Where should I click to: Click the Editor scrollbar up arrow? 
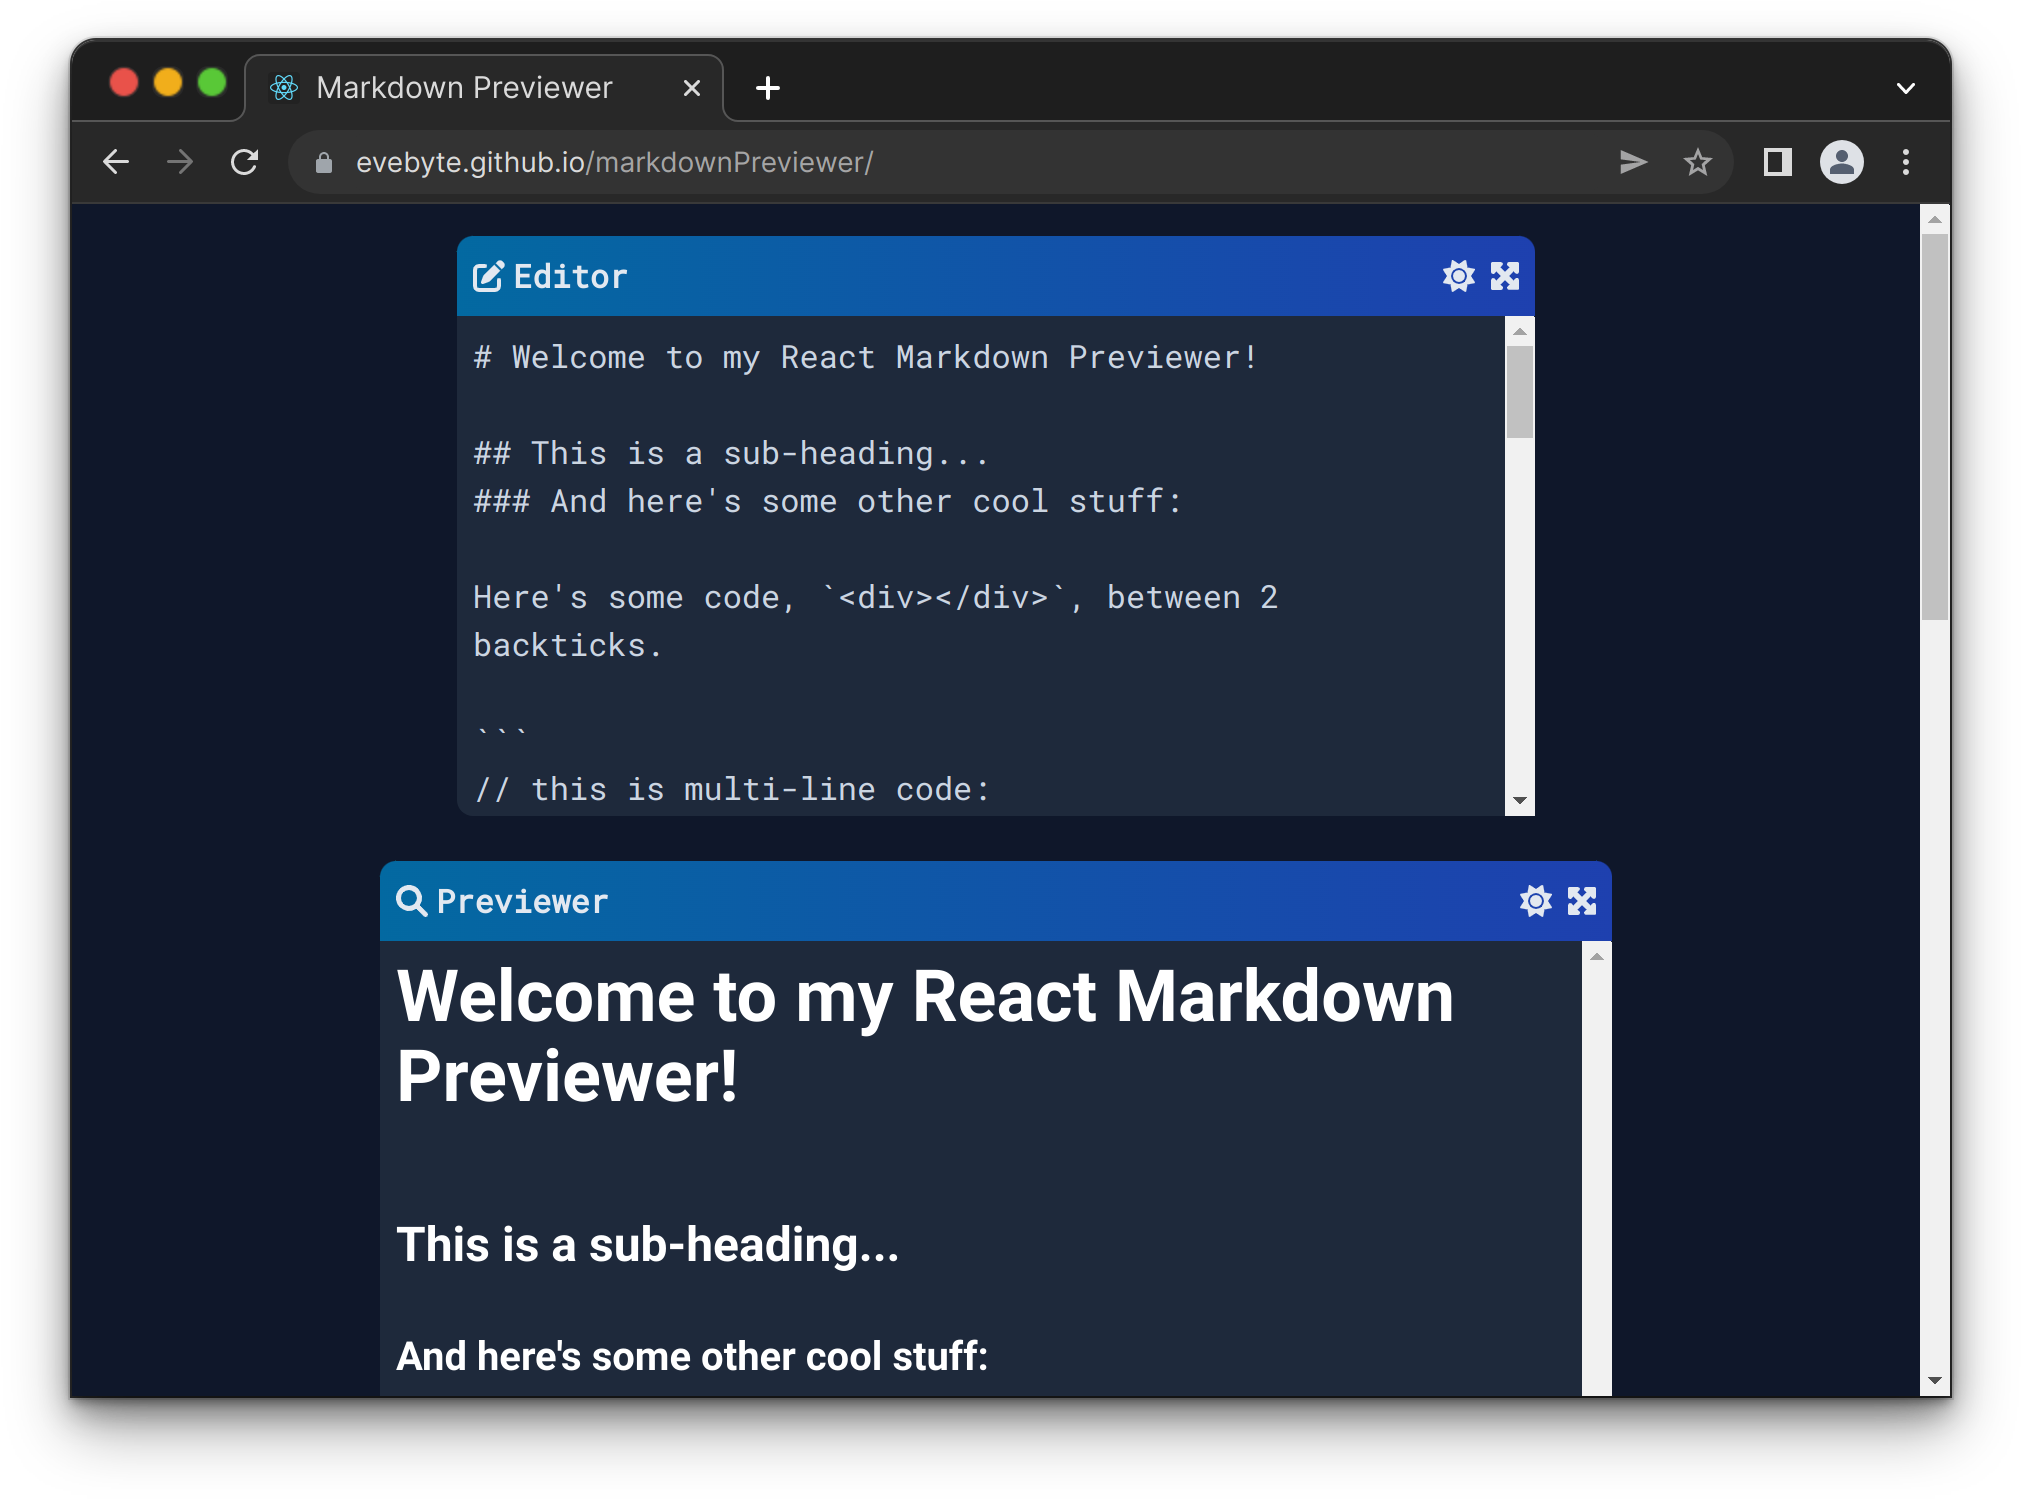pos(1520,331)
